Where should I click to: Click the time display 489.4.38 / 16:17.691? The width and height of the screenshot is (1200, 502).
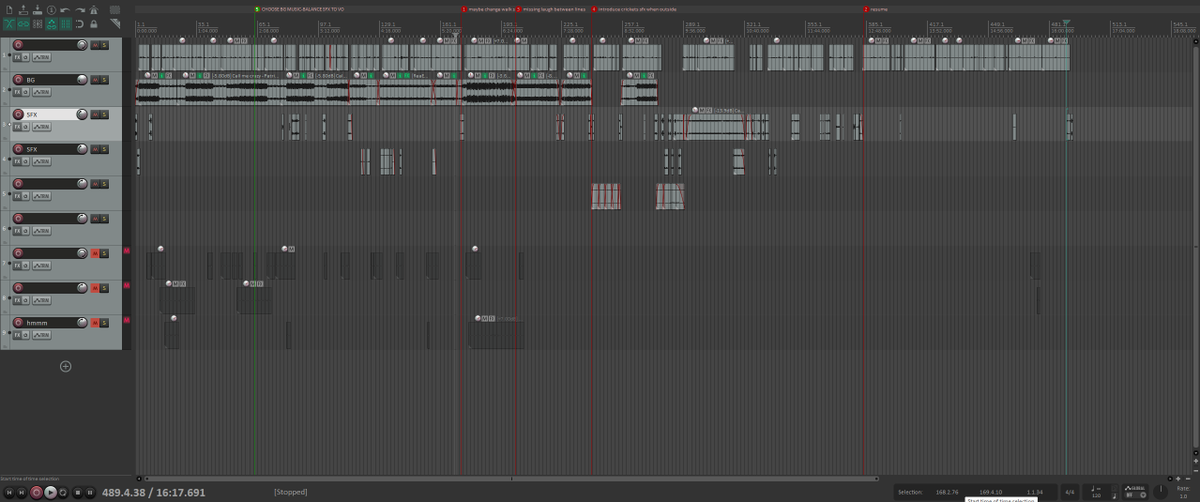pyautogui.click(x=153, y=492)
